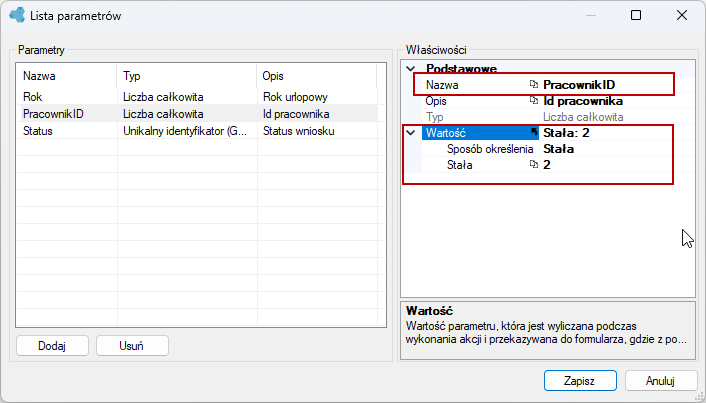
Task: Click the Typ column header
Action: tap(186, 76)
